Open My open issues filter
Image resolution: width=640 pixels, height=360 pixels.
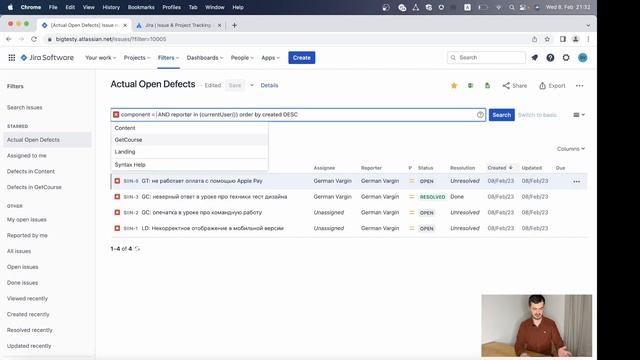click(27, 220)
